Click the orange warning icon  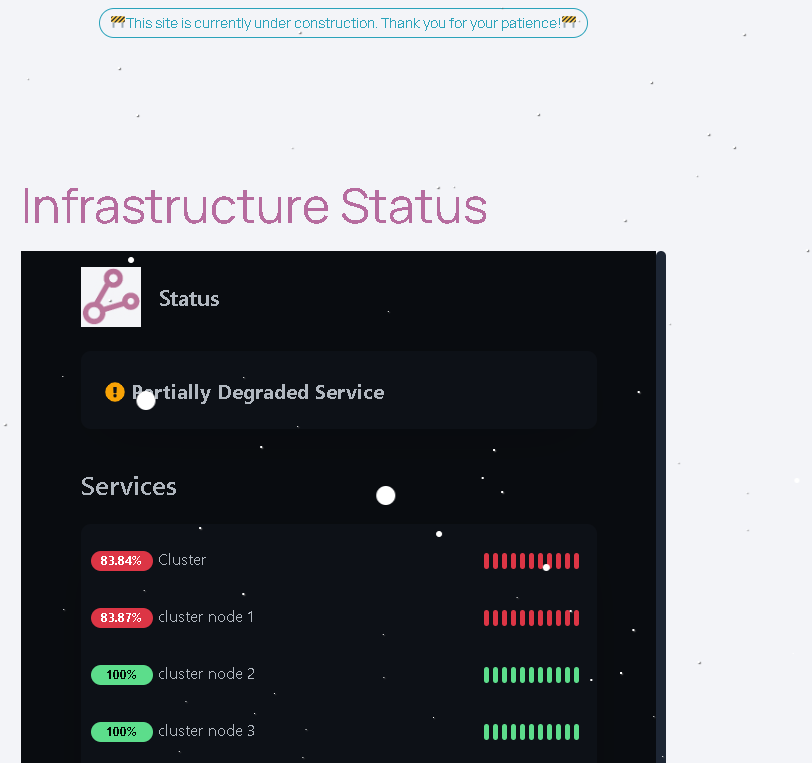[115, 392]
